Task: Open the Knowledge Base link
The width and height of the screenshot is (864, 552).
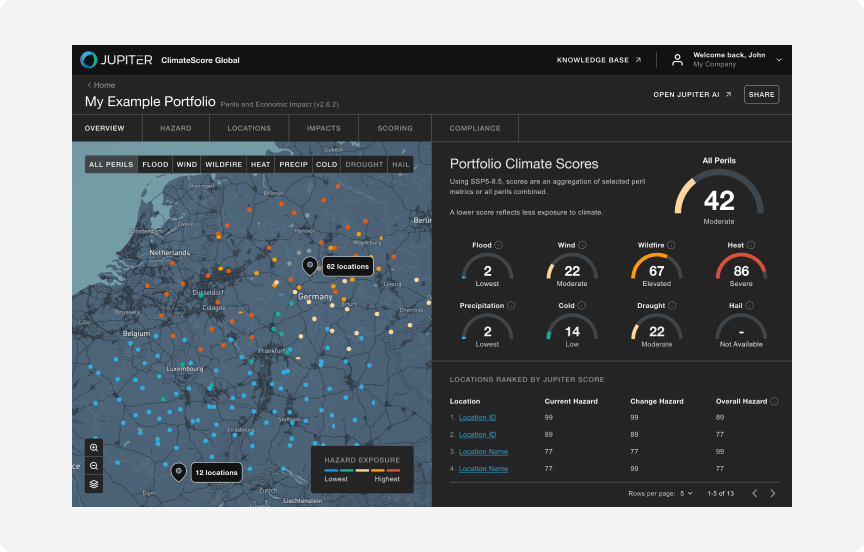Action: click(x=599, y=59)
